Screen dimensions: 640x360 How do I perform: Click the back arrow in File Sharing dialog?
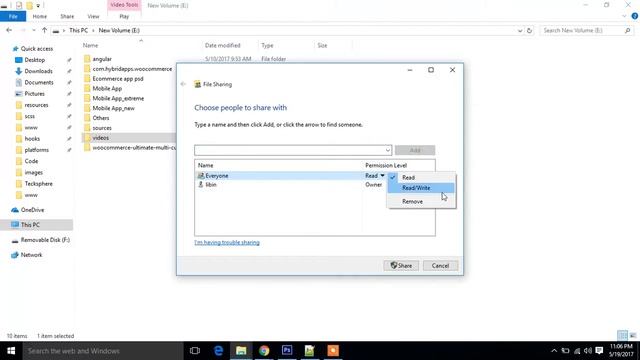tap(183, 84)
